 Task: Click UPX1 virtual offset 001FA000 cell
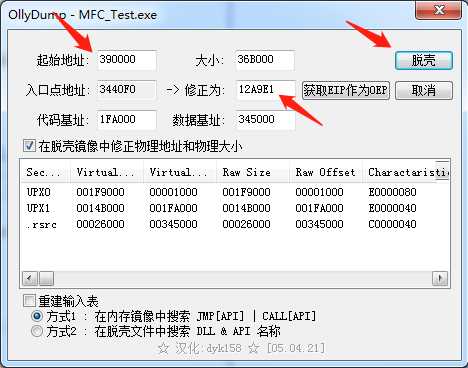[173, 208]
